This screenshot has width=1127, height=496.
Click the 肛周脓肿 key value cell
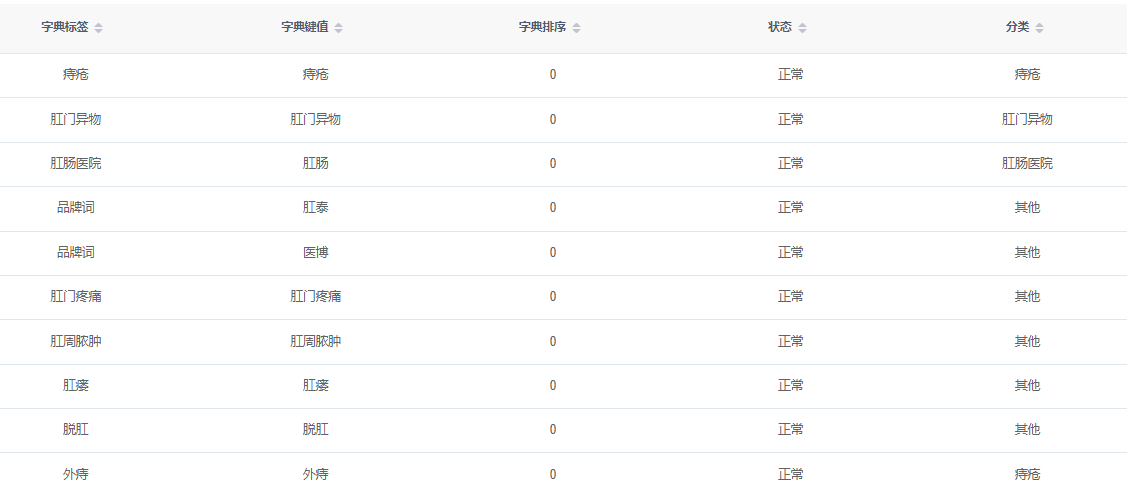click(316, 341)
